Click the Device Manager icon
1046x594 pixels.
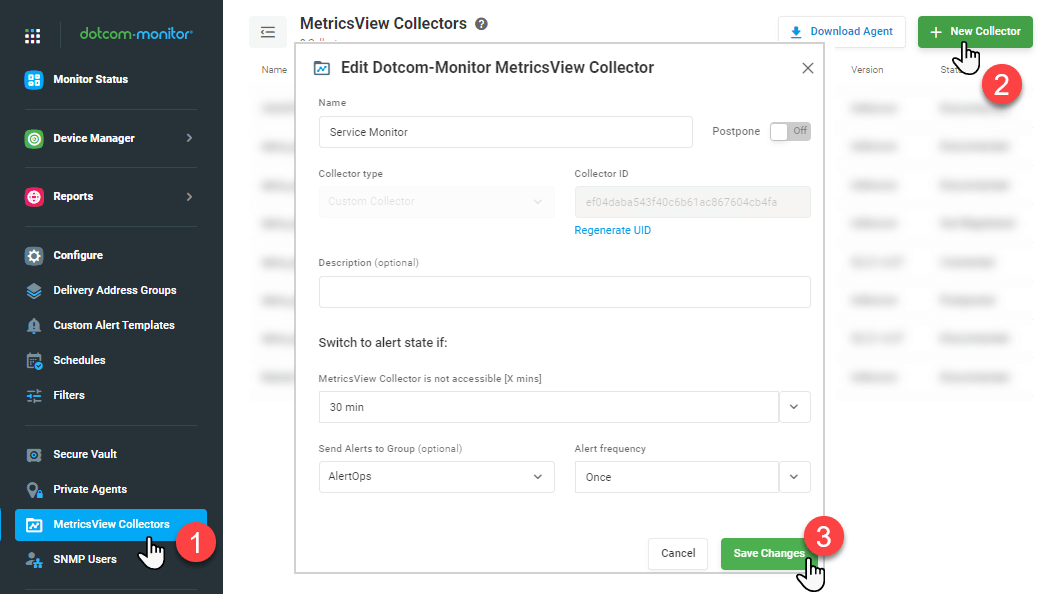(34, 138)
